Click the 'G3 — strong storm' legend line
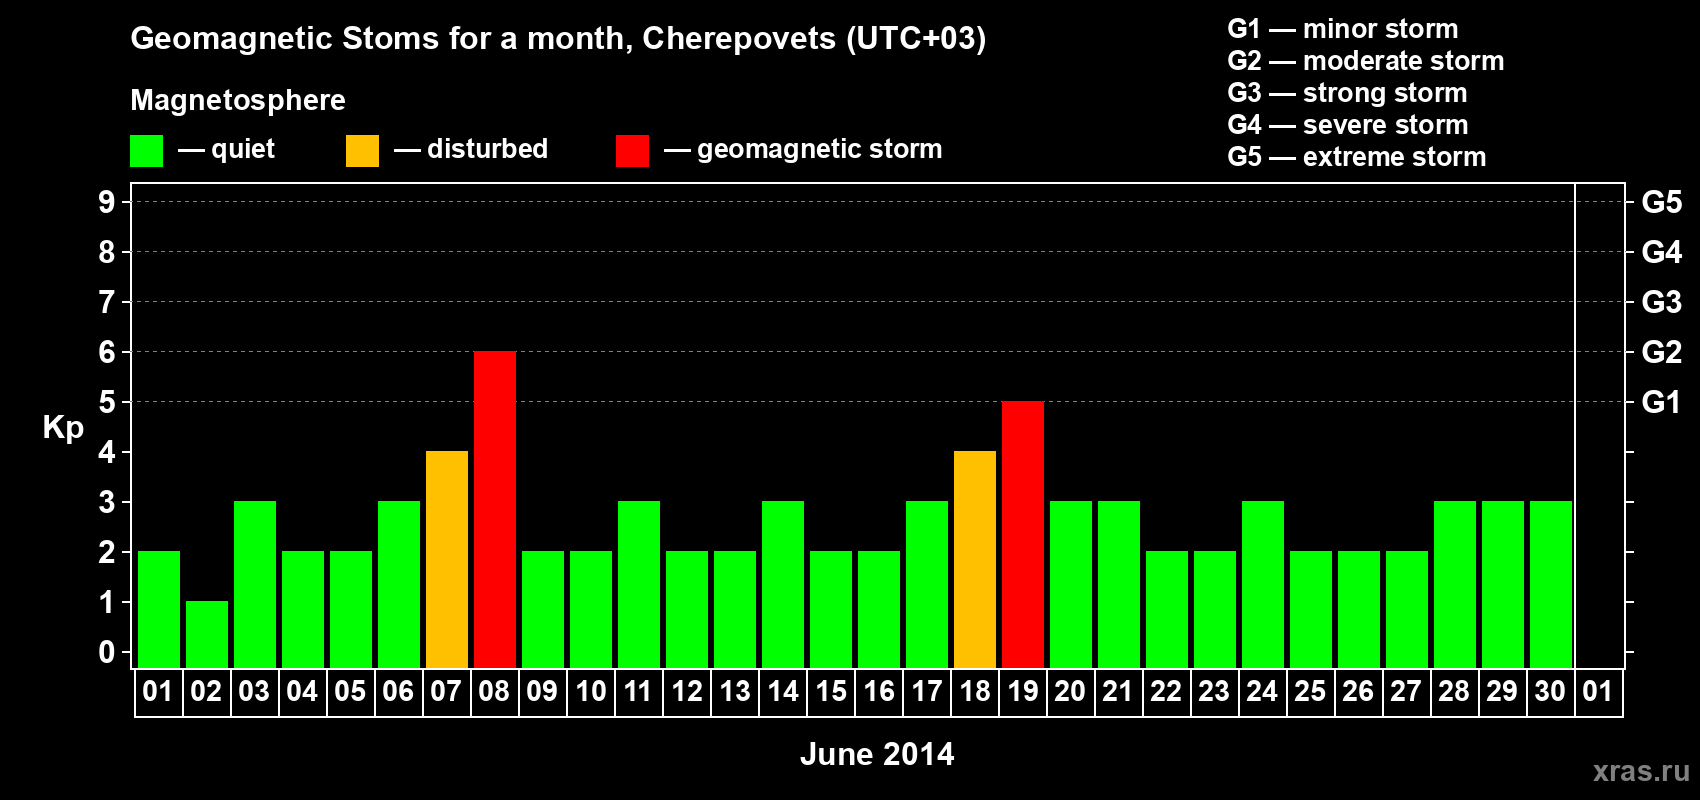 1347,93
